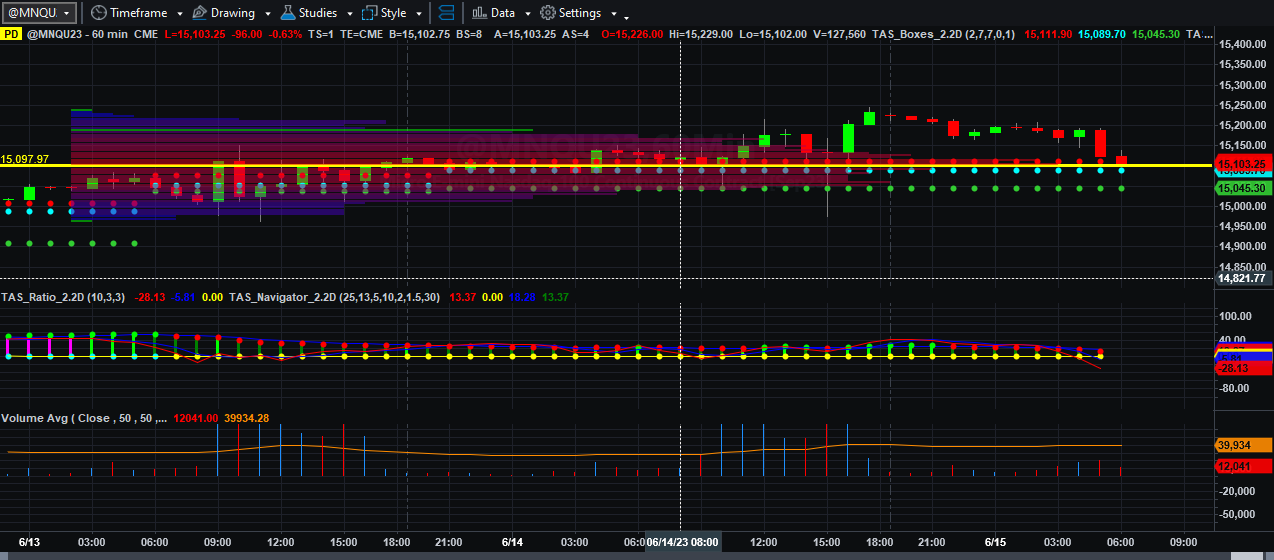Click the Data bar-chart icon
The image size is (1274, 560).
coord(479,13)
